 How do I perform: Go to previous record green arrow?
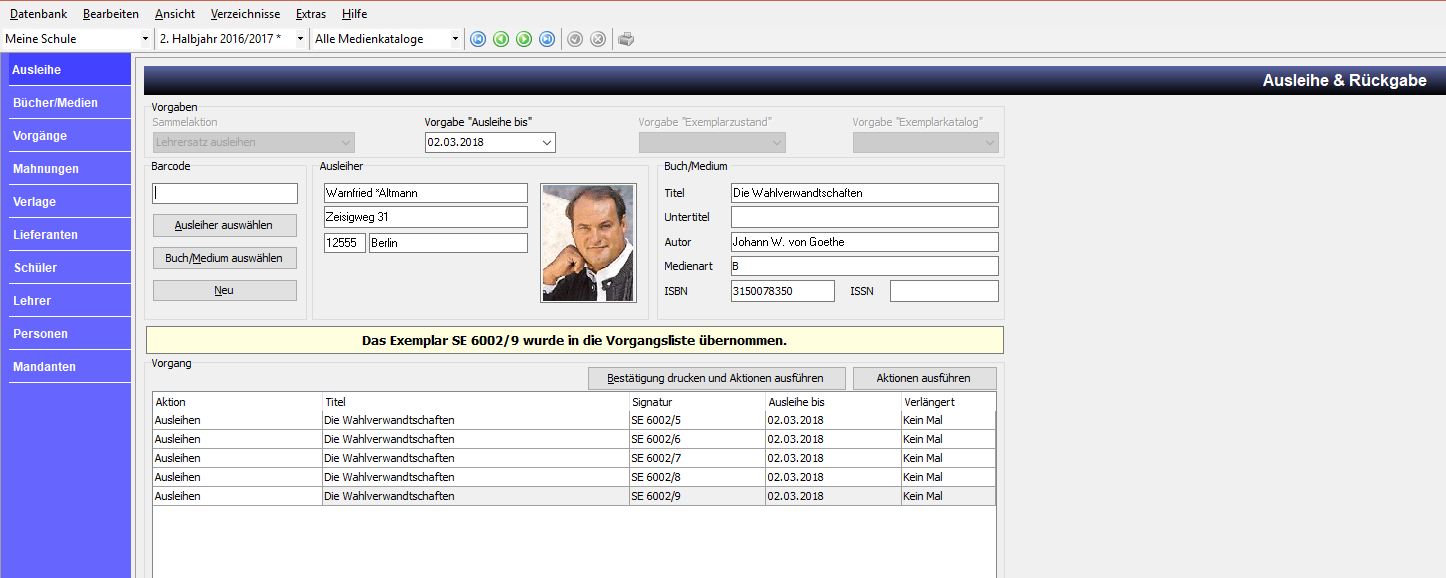(501, 39)
